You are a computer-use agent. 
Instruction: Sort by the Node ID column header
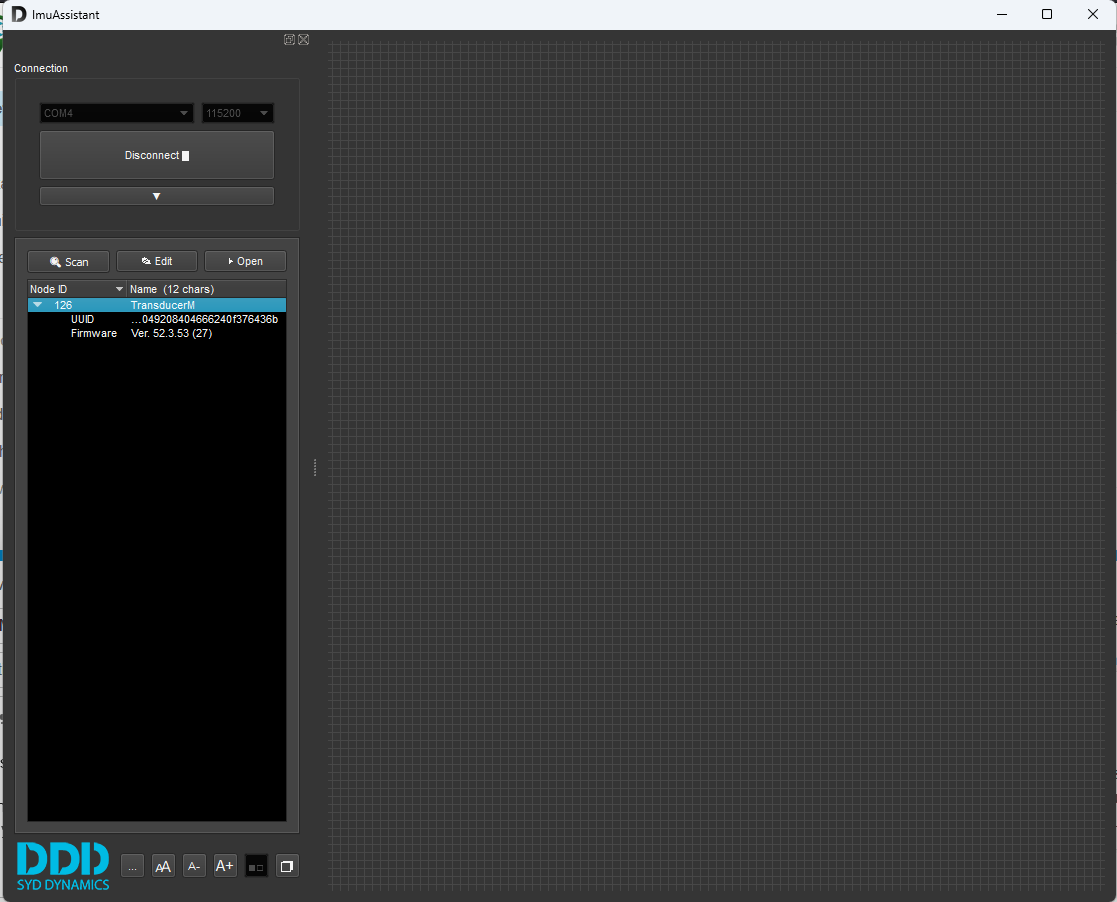pos(76,289)
